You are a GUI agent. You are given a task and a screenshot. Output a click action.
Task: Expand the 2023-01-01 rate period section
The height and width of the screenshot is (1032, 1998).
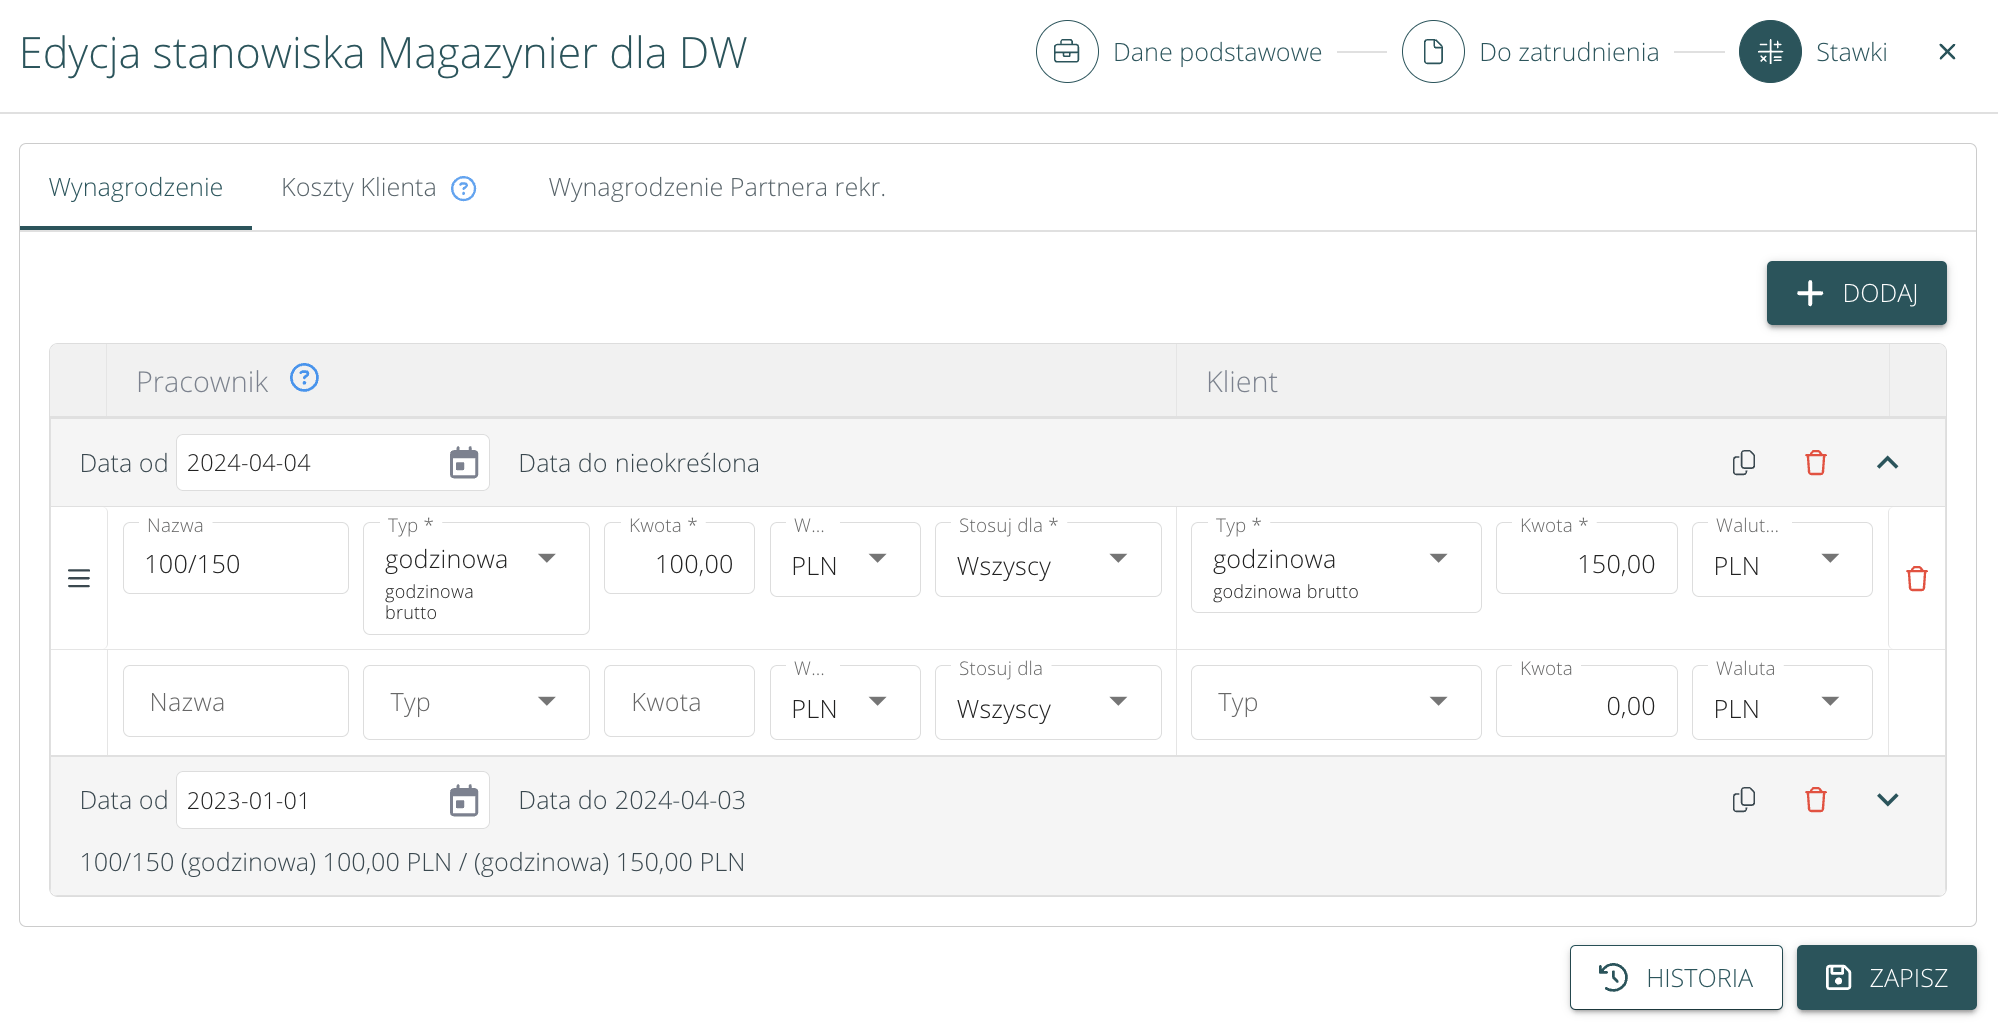pyautogui.click(x=1887, y=800)
